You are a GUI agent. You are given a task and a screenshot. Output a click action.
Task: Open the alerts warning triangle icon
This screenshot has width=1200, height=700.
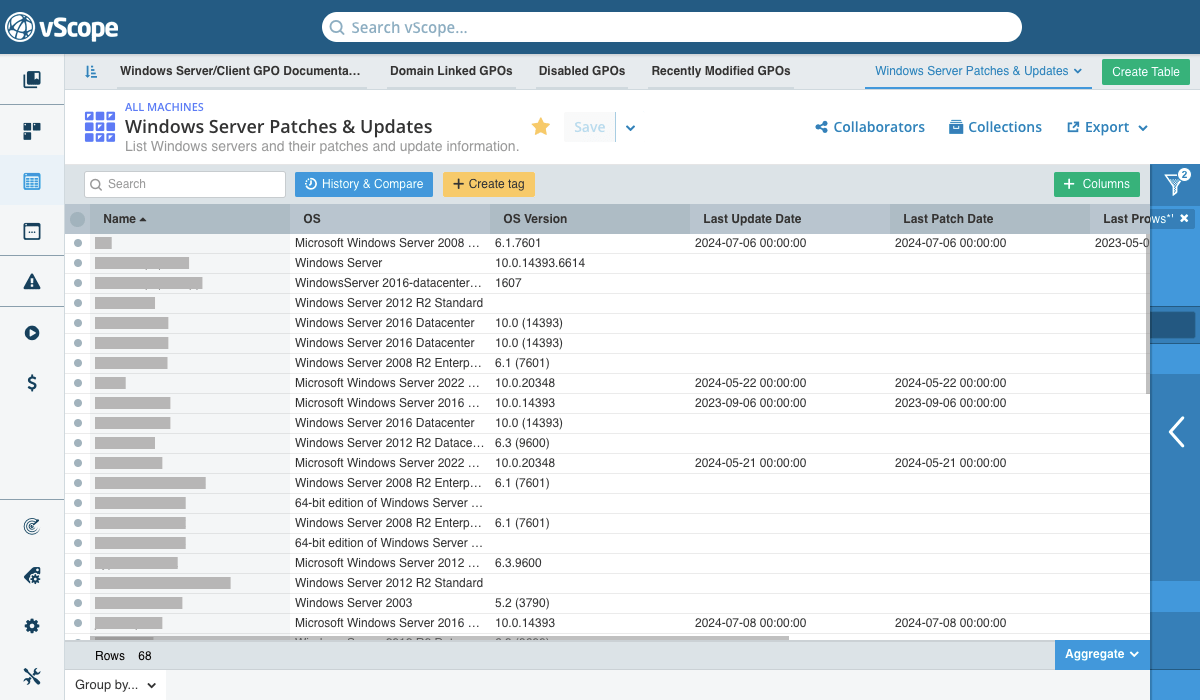(x=32, y=282)
